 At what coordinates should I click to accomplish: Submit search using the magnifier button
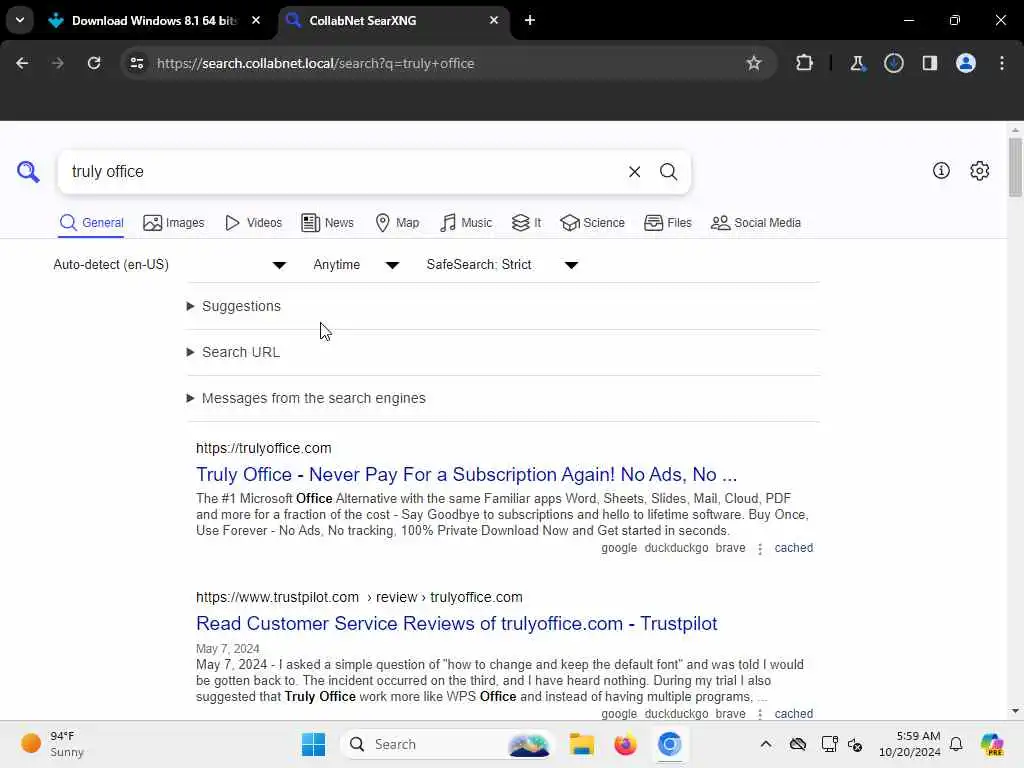point(668,172)
